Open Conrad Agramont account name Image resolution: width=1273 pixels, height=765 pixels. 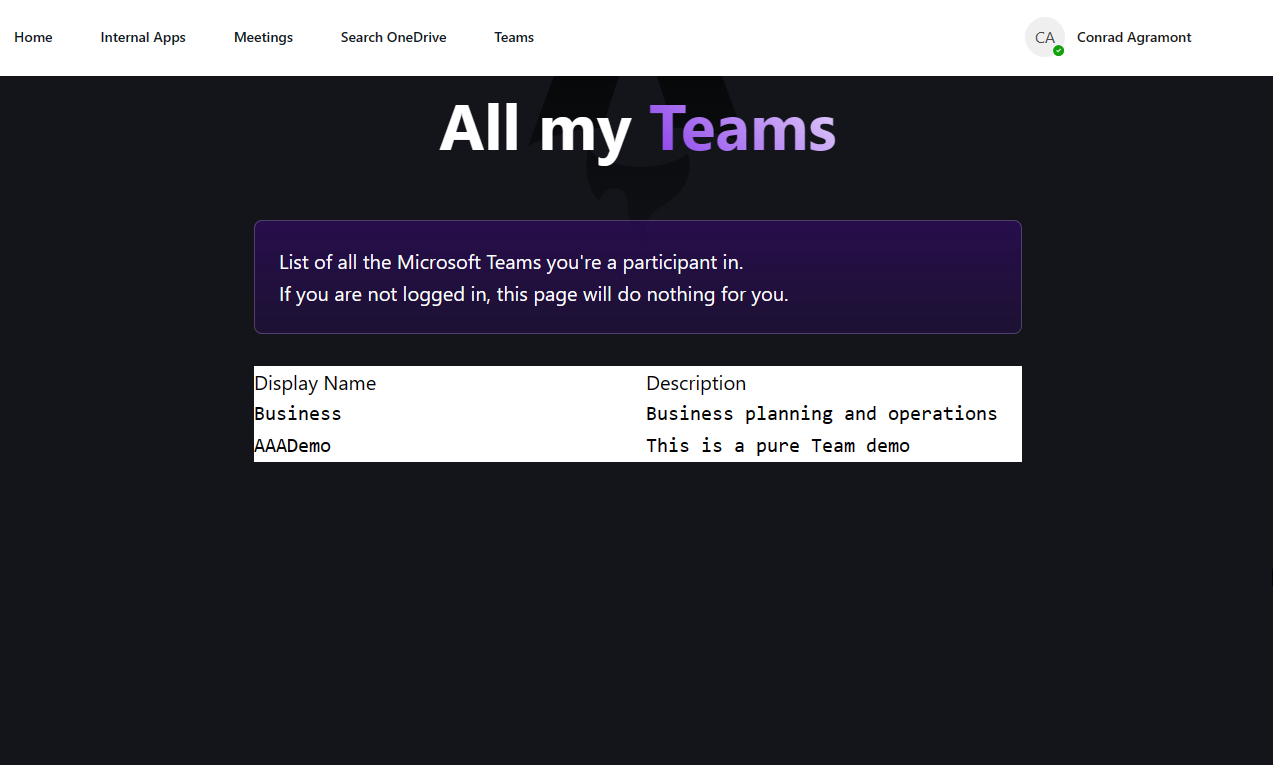coord(1134,37)
